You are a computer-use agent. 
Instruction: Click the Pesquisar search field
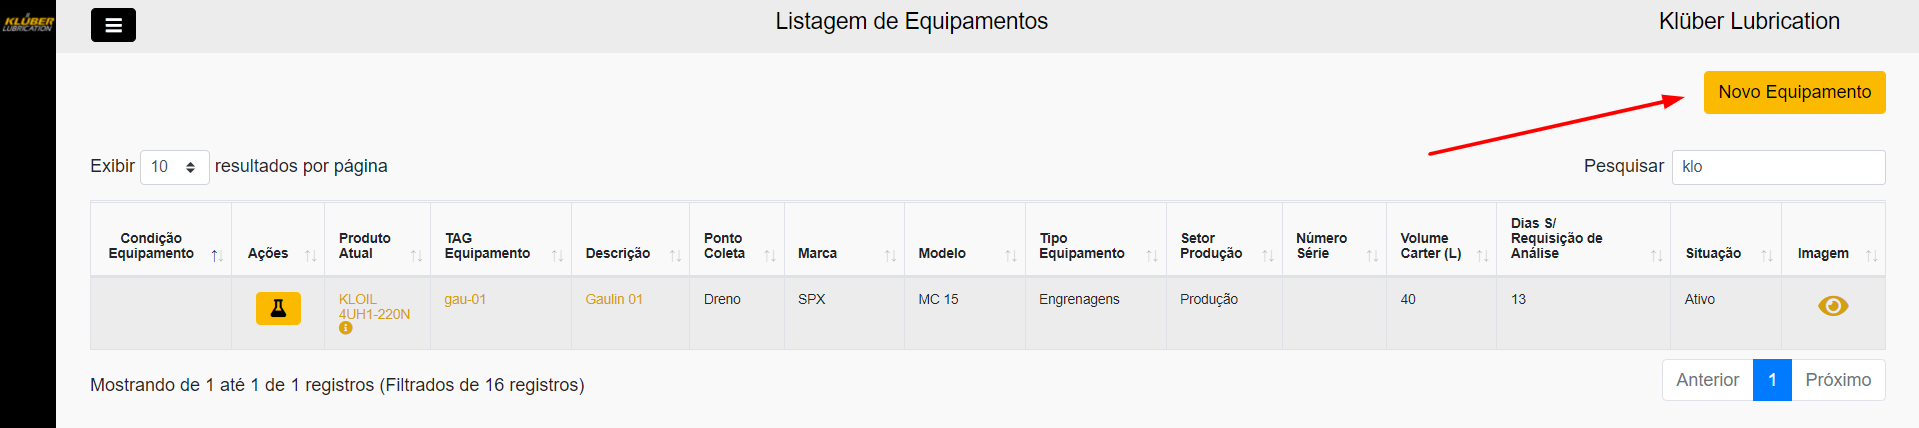pyautogui.click(x=1778, y=167)
